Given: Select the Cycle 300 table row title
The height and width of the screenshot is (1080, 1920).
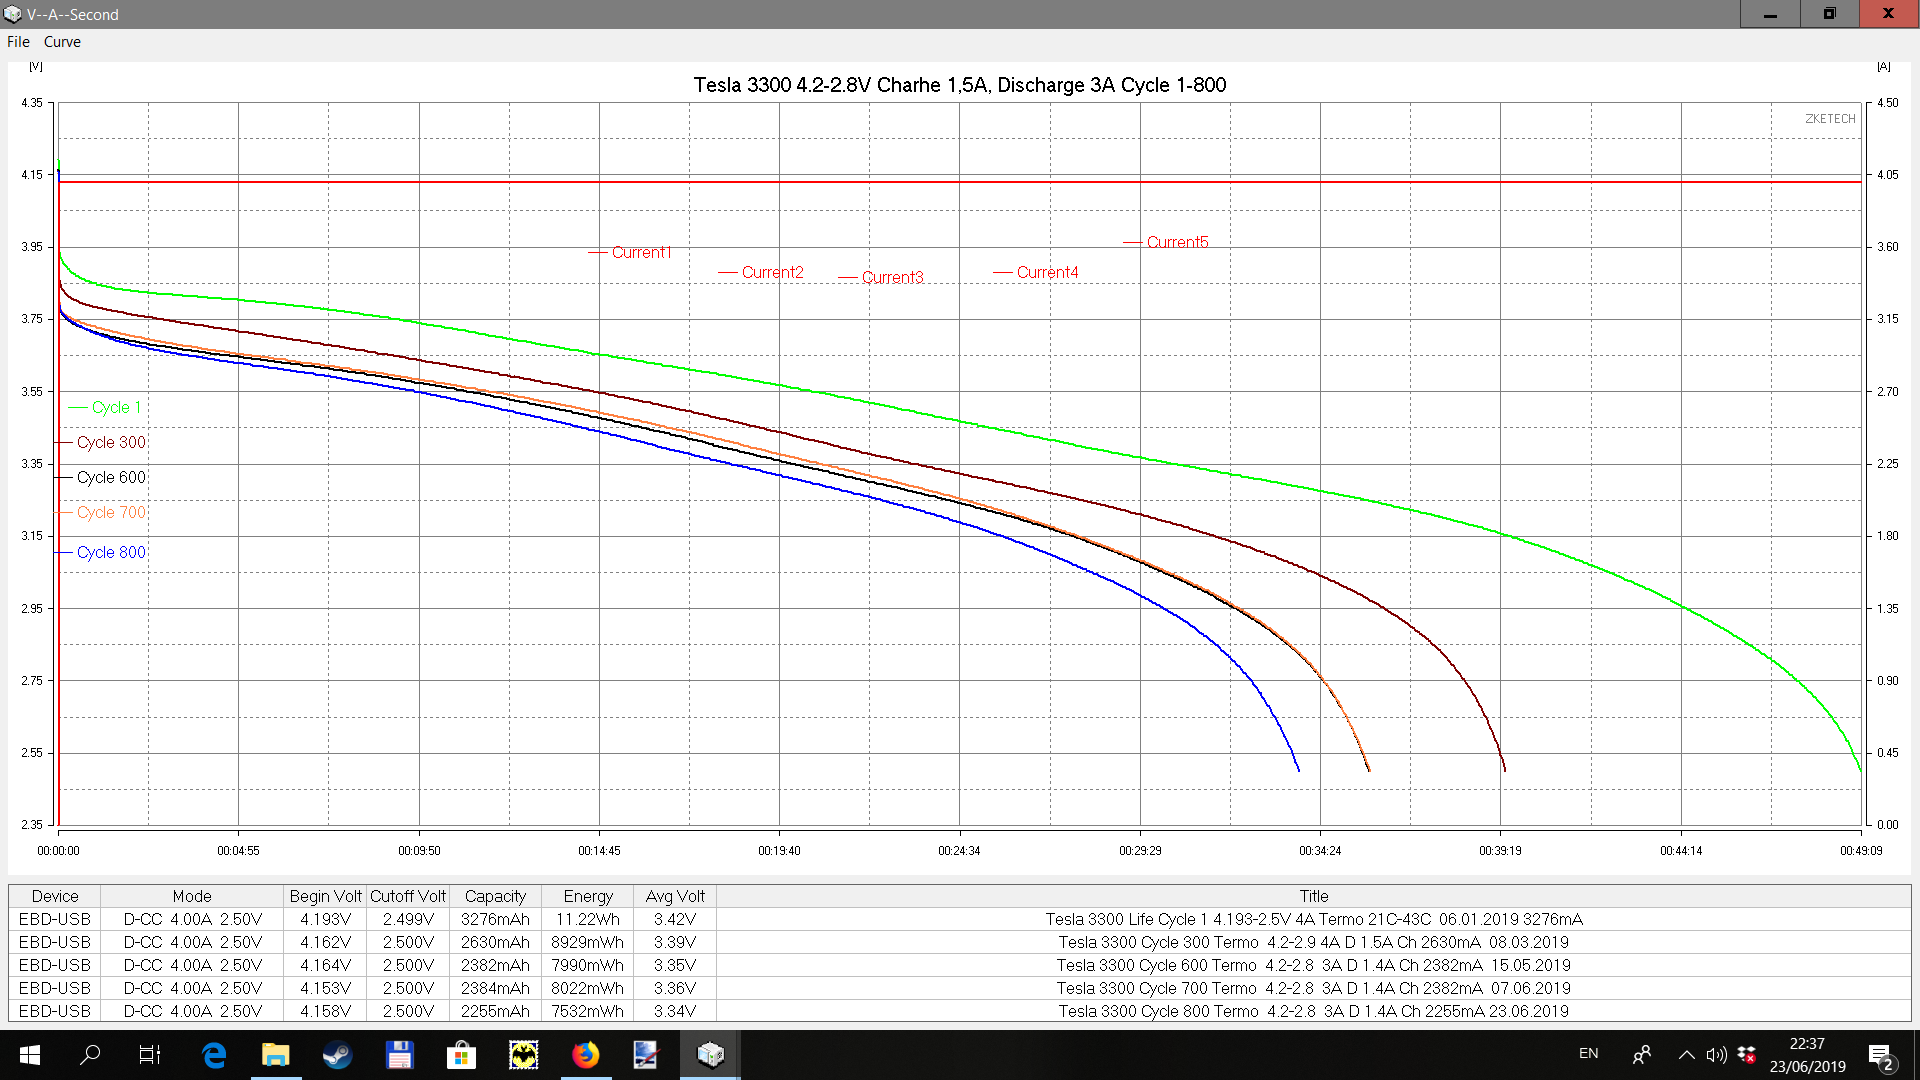Looking at the screenshot, I should click(1313, 942).
